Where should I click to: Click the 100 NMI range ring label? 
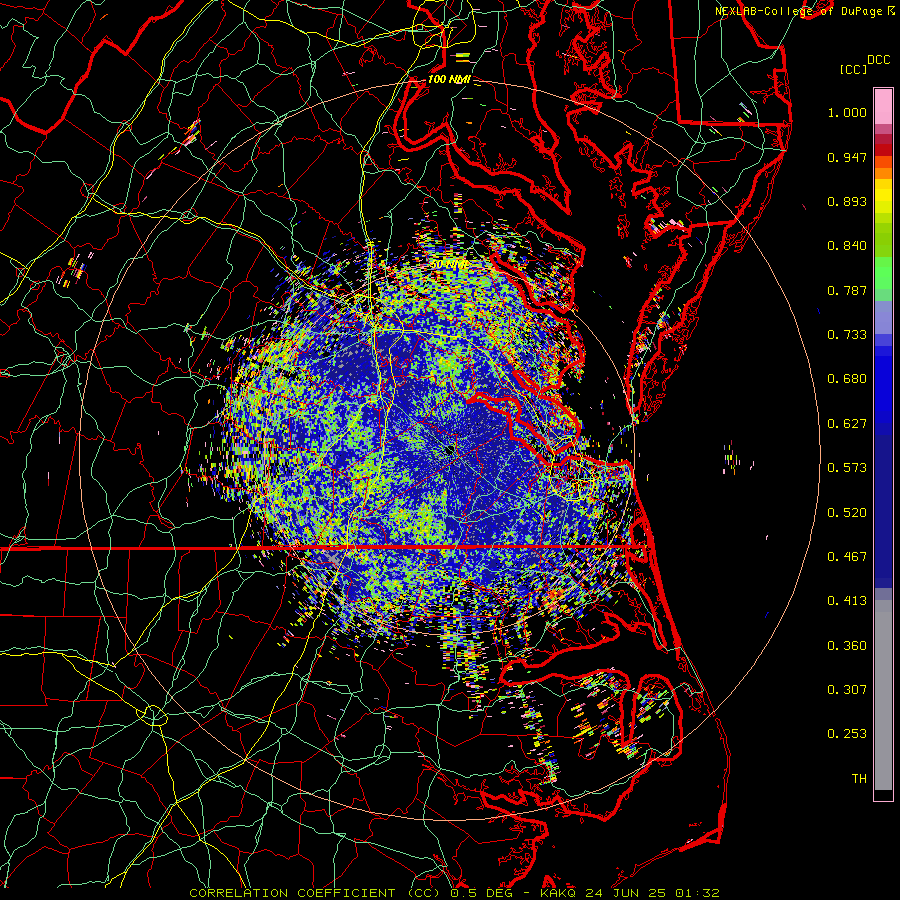pyautogui.click(x=449, y=79)
